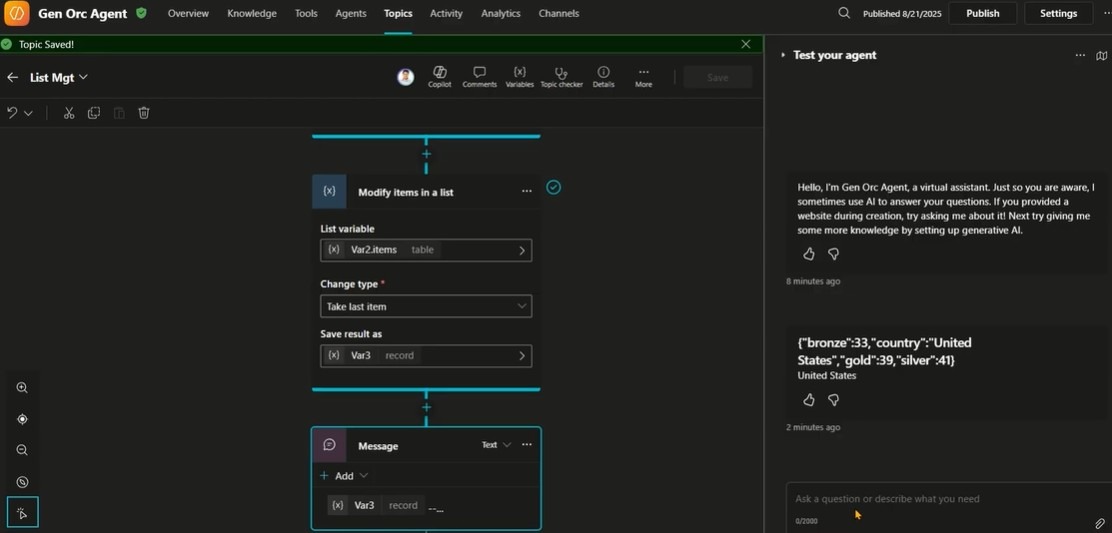The height and width of the screenshot is (533, 1112).
Task: Thumbs down the greeting message
Action: pos(834,254)
